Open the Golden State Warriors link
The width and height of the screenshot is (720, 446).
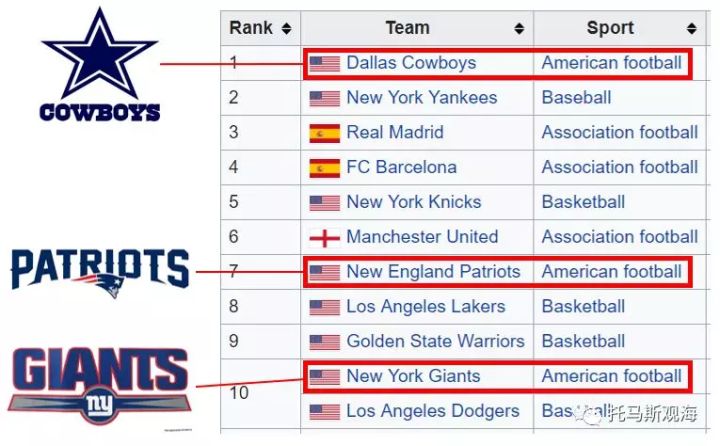435,341
